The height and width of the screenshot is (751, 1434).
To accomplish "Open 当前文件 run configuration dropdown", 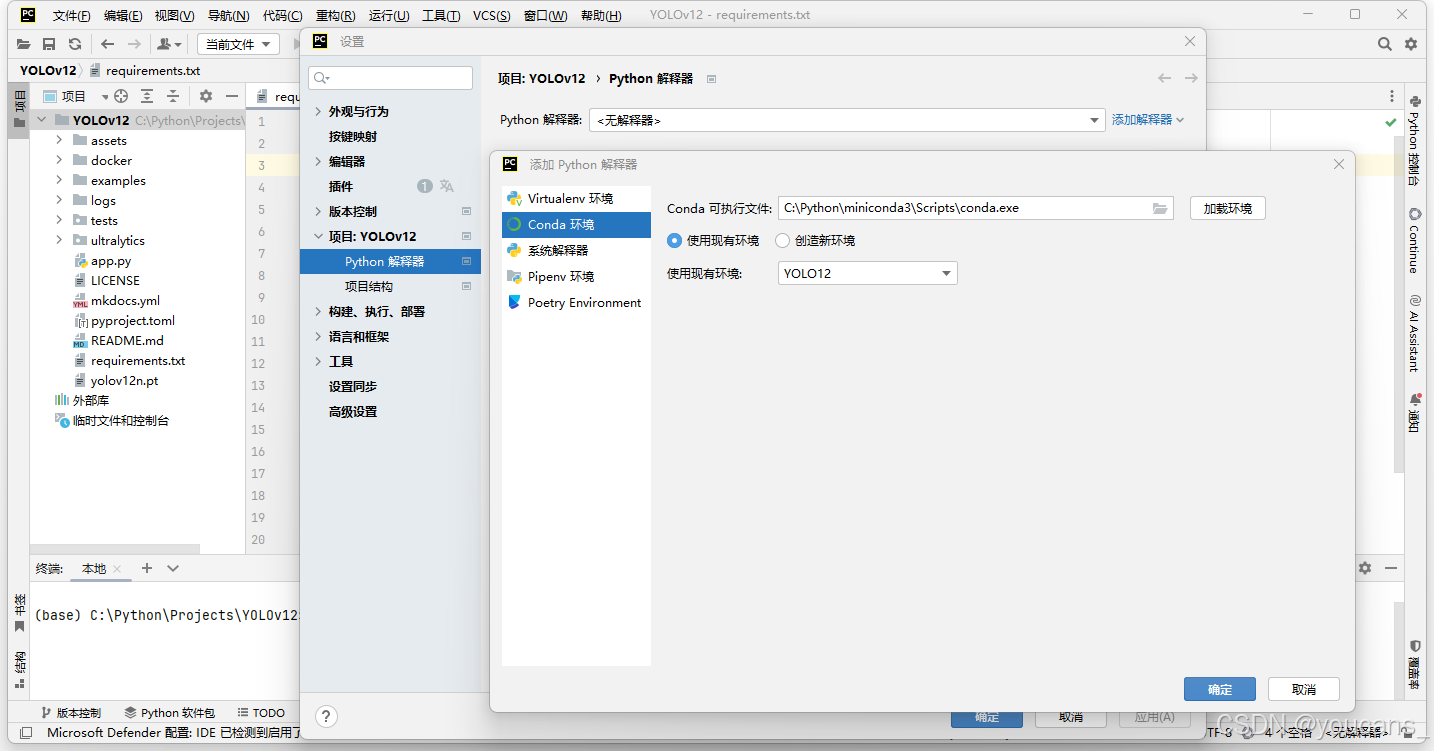I will [x=238, y=44].
